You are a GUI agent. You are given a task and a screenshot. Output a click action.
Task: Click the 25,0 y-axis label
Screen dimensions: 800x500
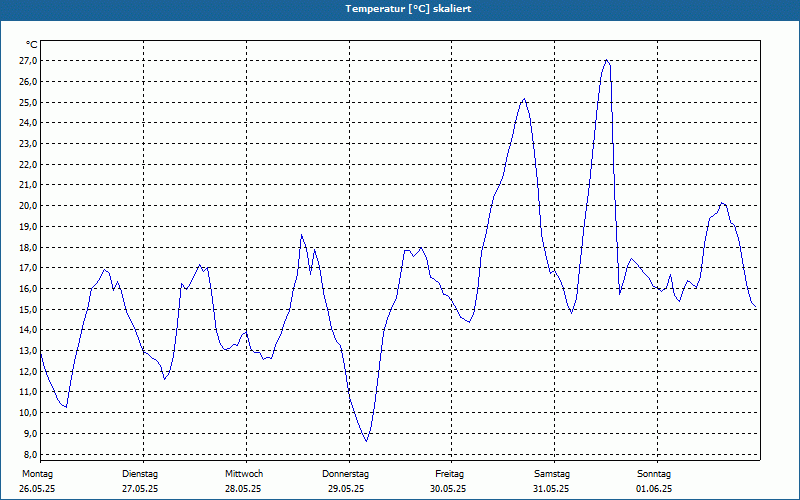[28, 103]
